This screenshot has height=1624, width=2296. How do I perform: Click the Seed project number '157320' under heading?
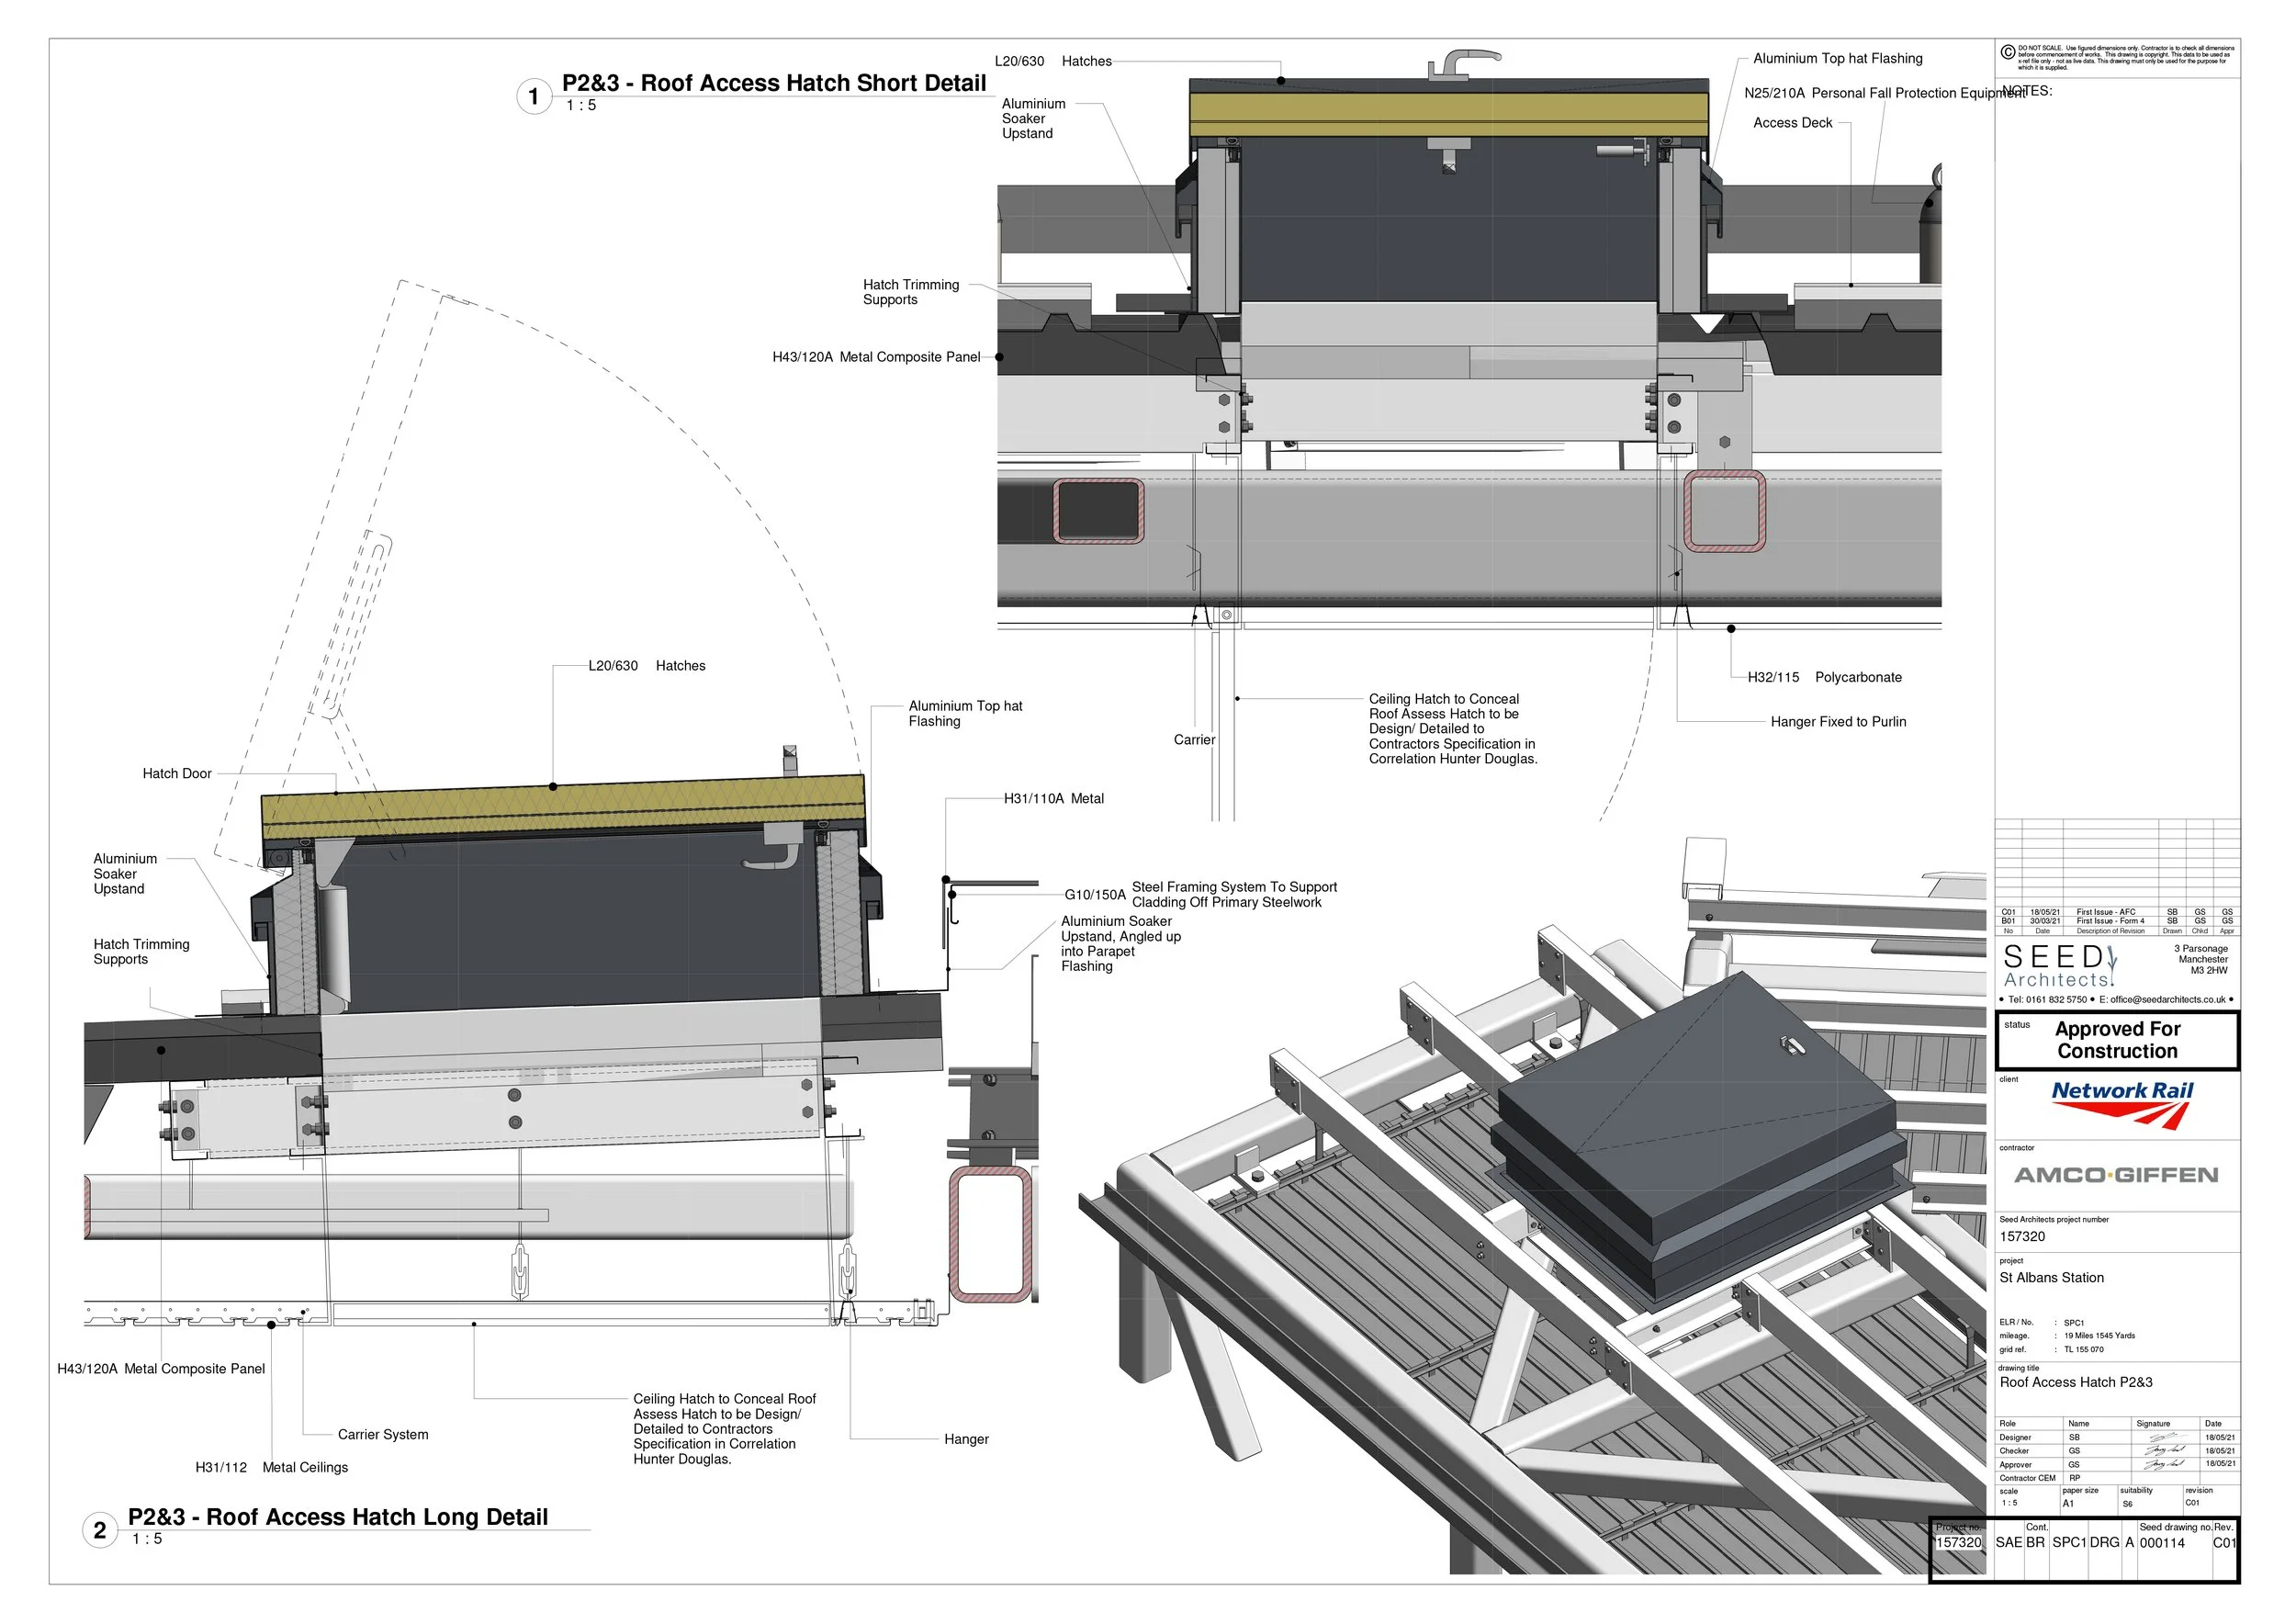[2022, 1236]
